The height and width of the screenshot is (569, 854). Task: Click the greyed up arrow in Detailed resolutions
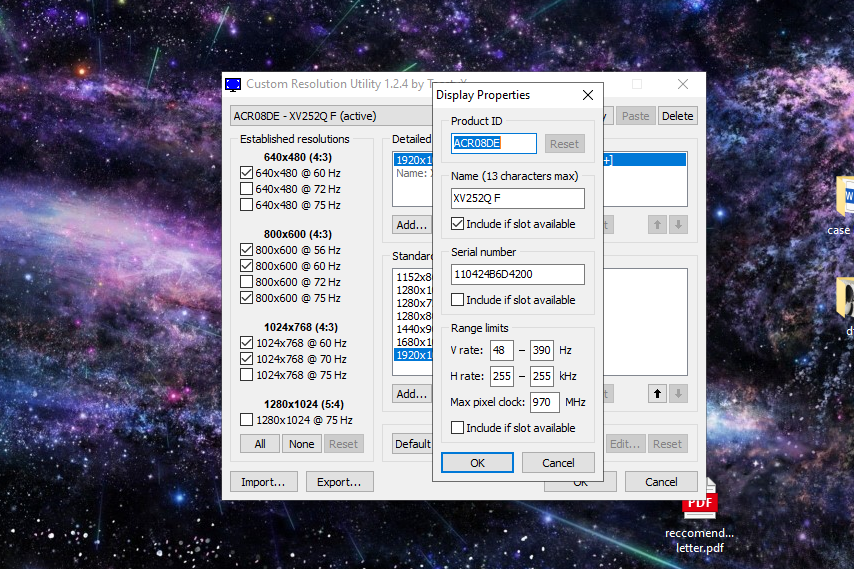tap(657, 225)
